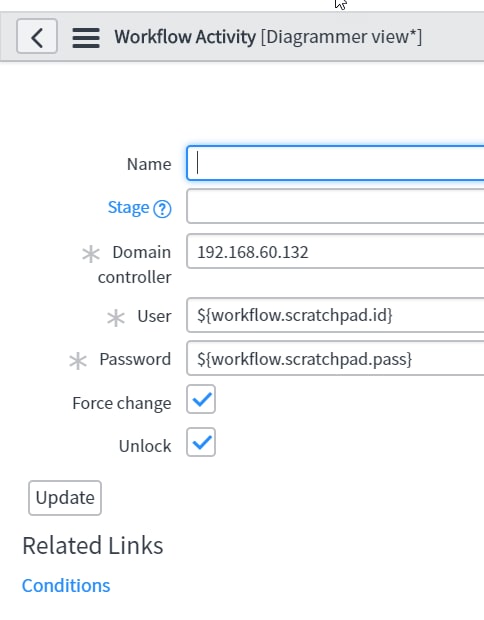Go back using the chevron button
484x620 pixels.
click(37, 36)
